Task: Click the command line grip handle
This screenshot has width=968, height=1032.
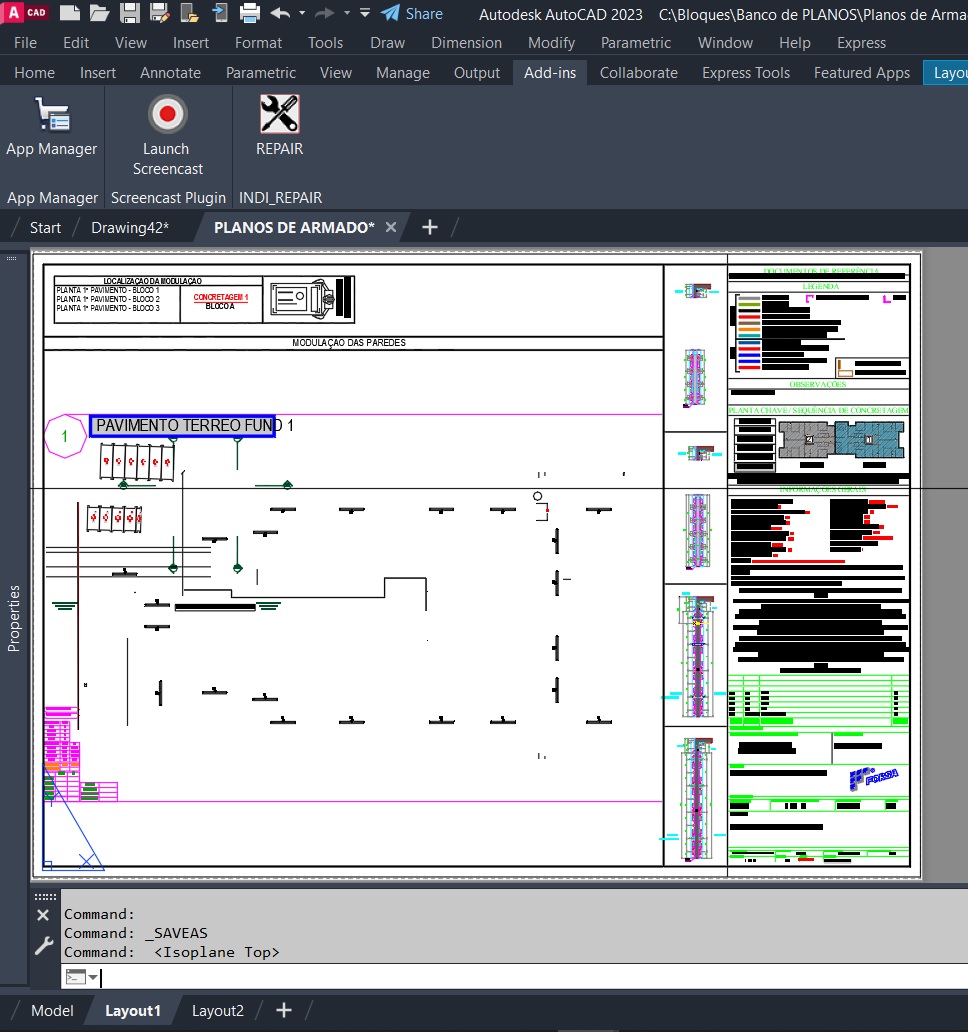Action: (45, 896)
